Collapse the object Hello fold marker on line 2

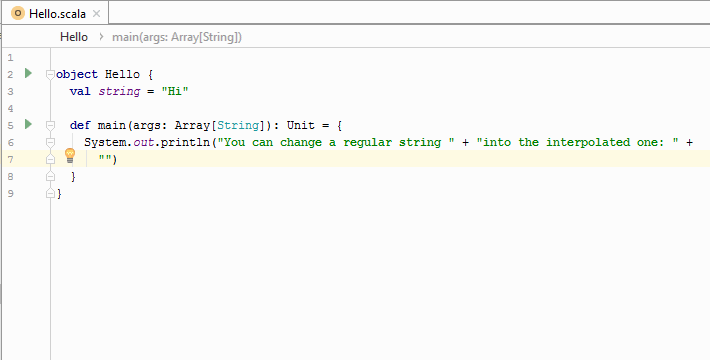(x=50, y=75)
